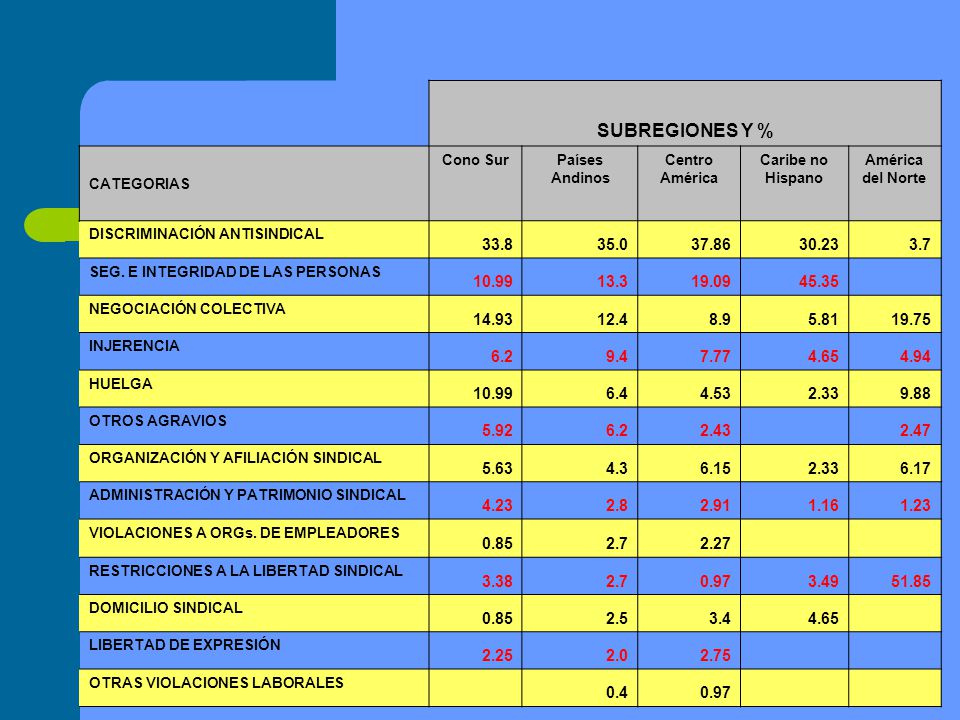The width and height of the screenshot is (960, 720).
Task: Click red value 2.43 in Otros Agravios row
Action: click(715, 430)
